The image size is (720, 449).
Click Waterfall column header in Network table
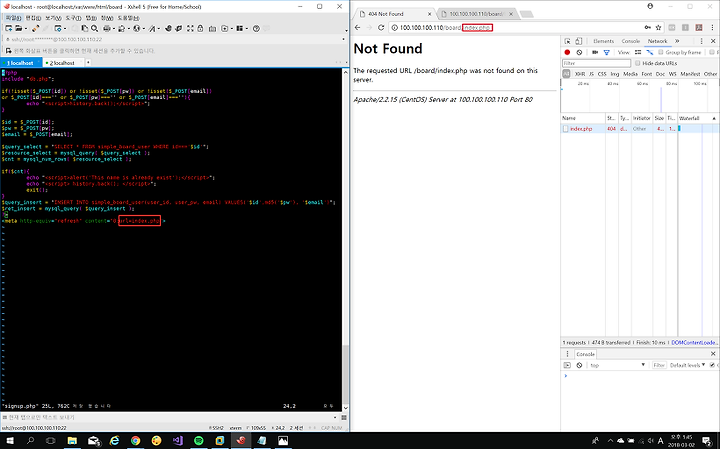click(698, 118)
